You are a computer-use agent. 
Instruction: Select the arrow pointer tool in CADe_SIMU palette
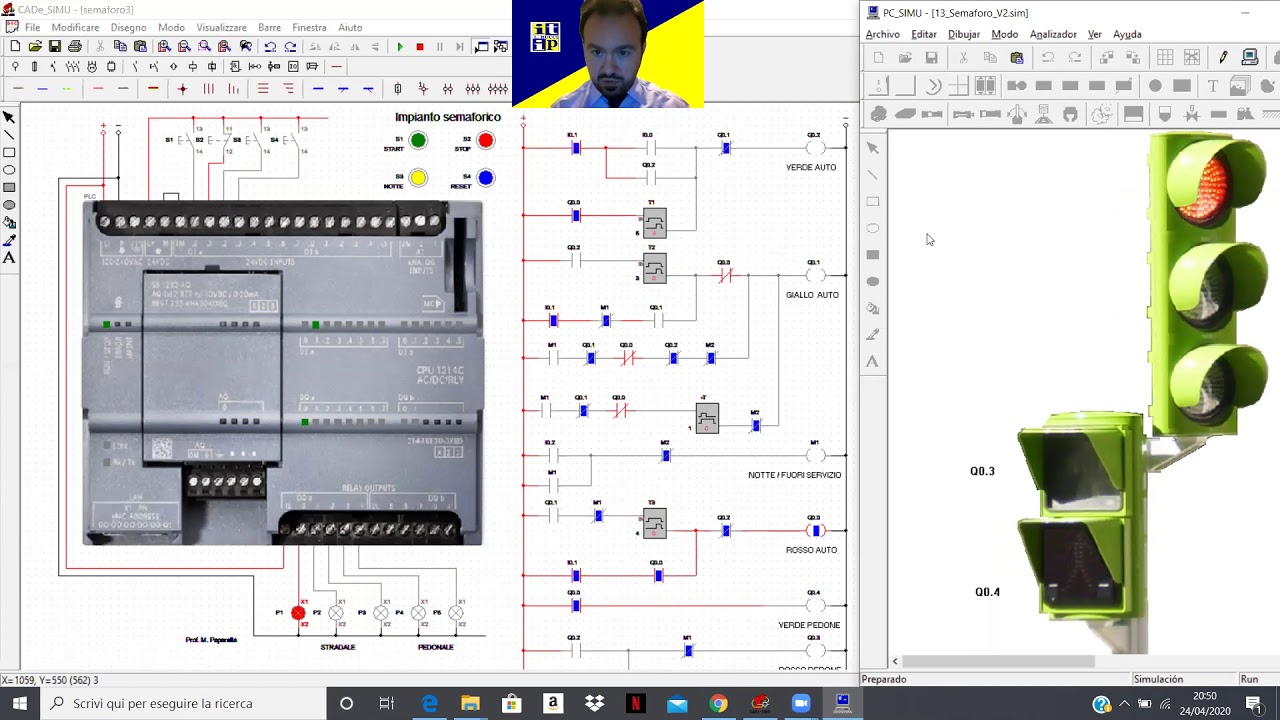(9, 117)
